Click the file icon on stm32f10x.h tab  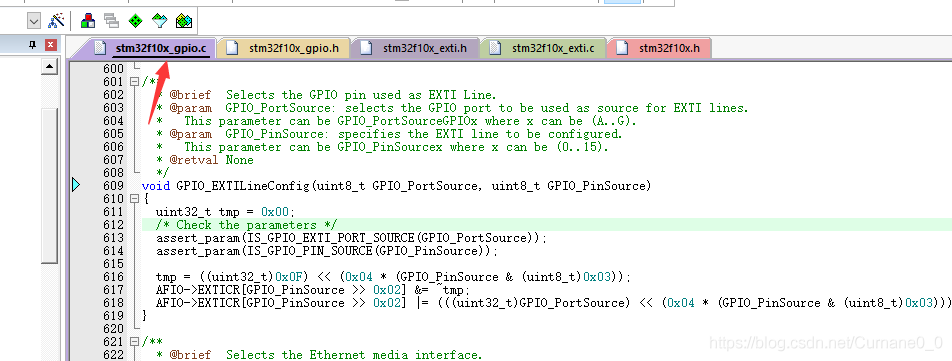tap(622, 48)
